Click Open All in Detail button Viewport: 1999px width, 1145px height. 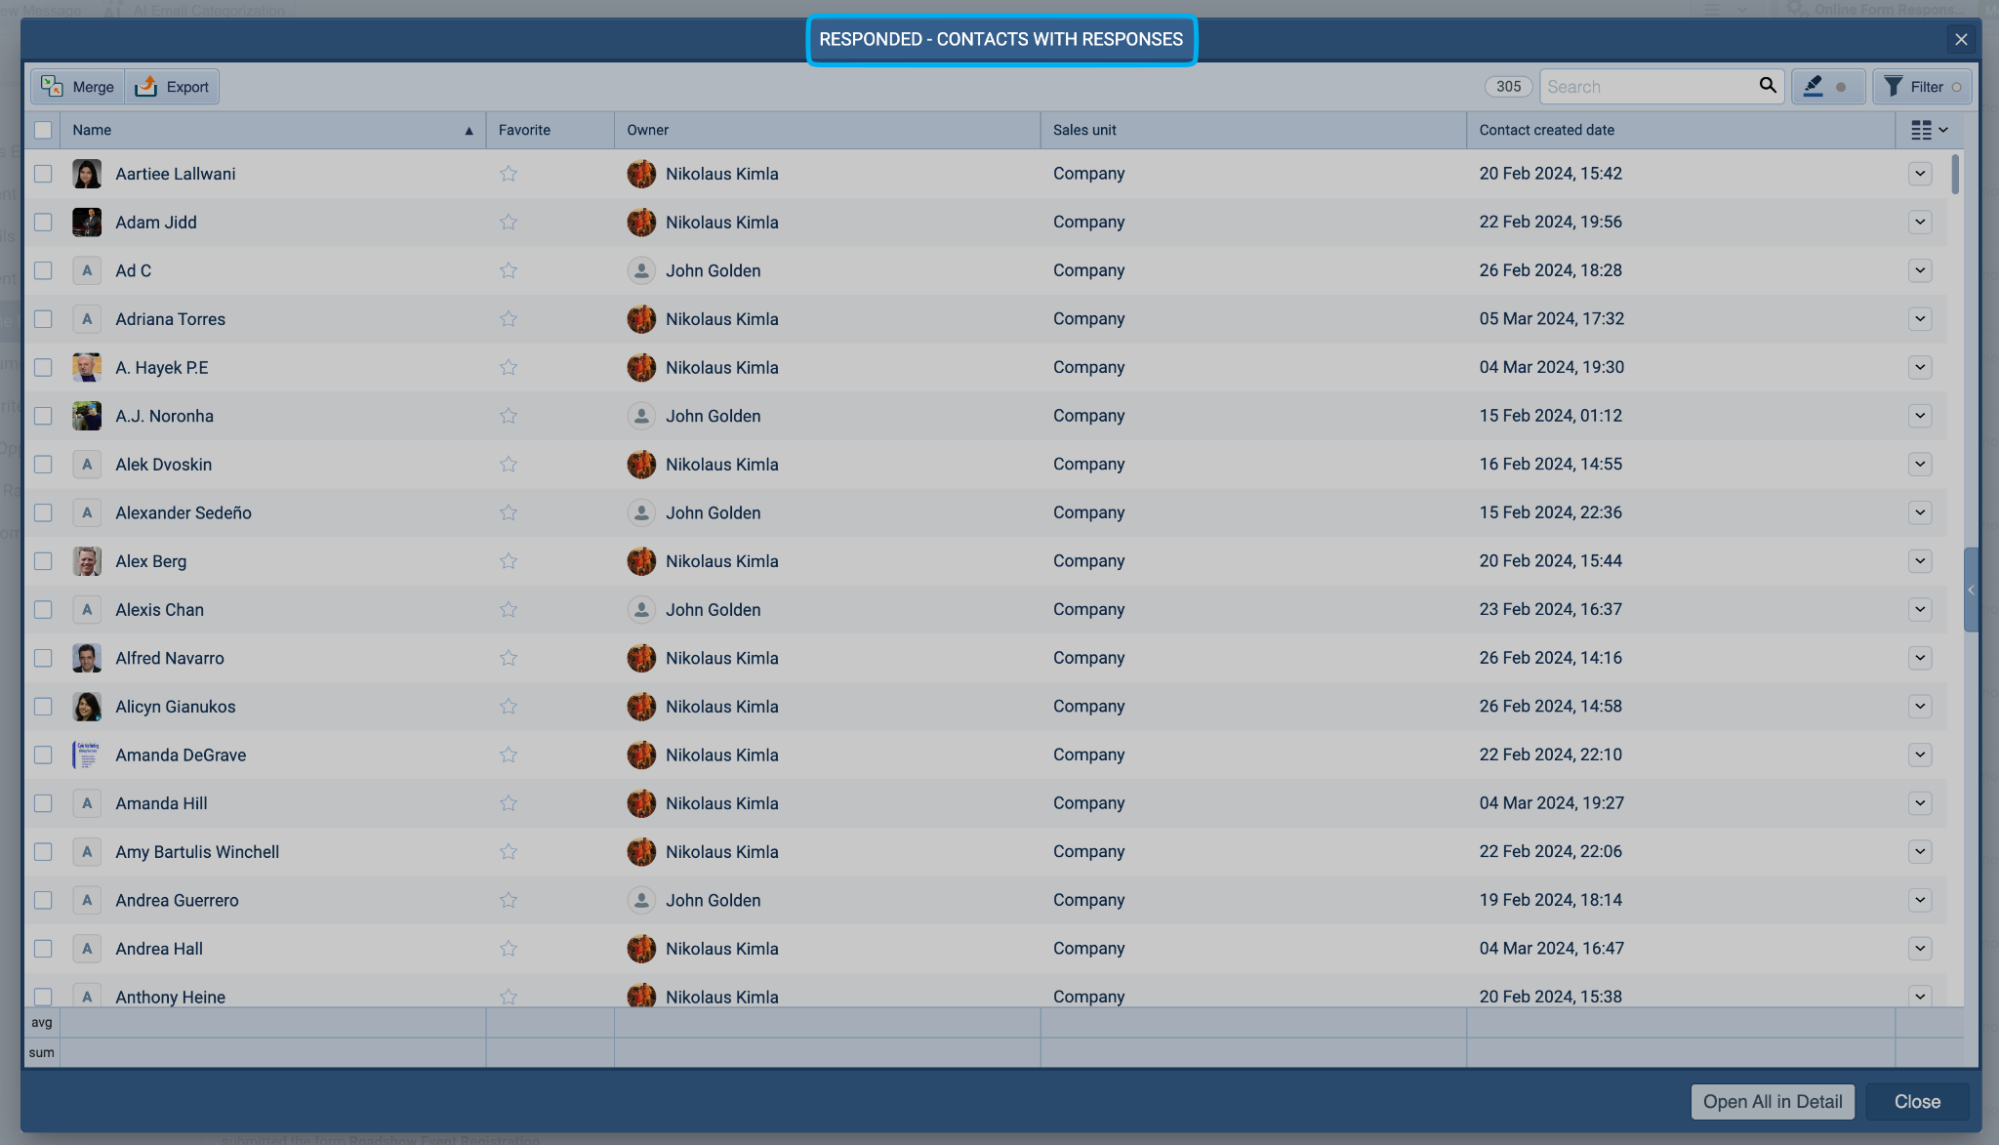point(1772,1101)
